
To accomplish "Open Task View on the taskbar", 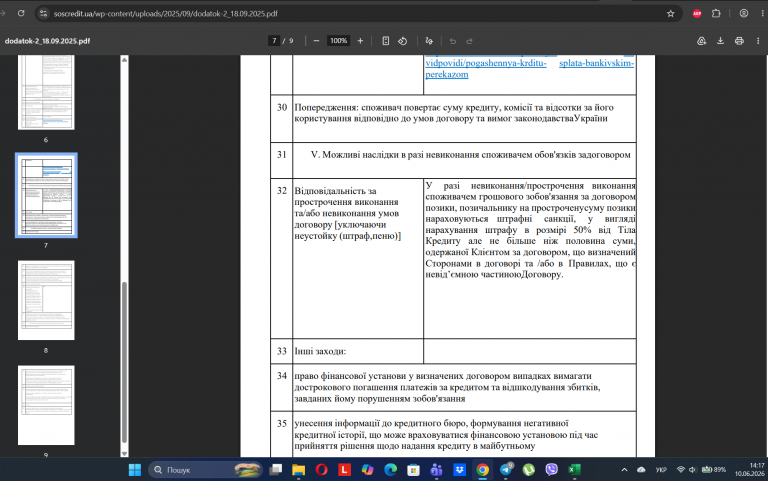I will (x=276, y=470).
